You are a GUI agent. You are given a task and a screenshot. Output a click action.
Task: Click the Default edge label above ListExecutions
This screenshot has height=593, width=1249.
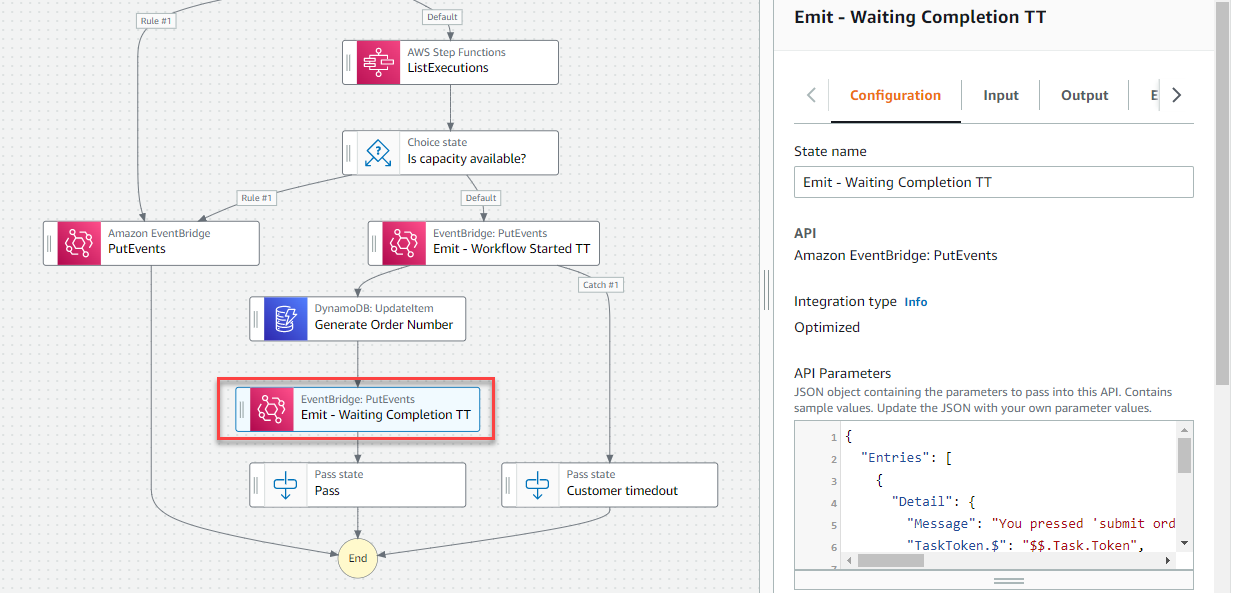(x=442, y=17)
